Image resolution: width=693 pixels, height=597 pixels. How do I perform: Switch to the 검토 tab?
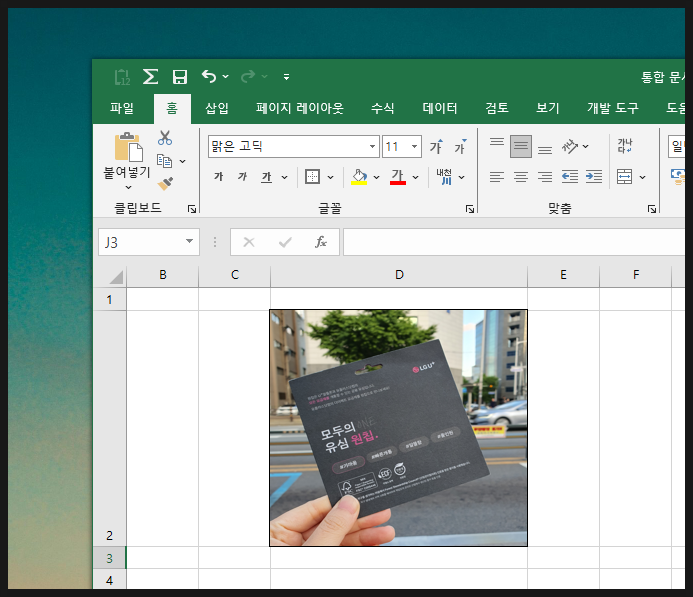496,108
